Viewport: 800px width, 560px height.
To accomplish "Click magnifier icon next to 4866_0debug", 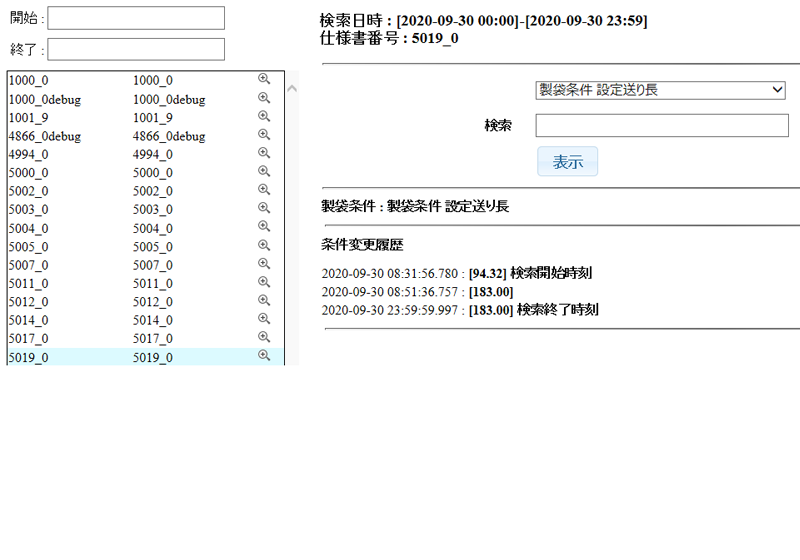I will click(x=264, y=135).
